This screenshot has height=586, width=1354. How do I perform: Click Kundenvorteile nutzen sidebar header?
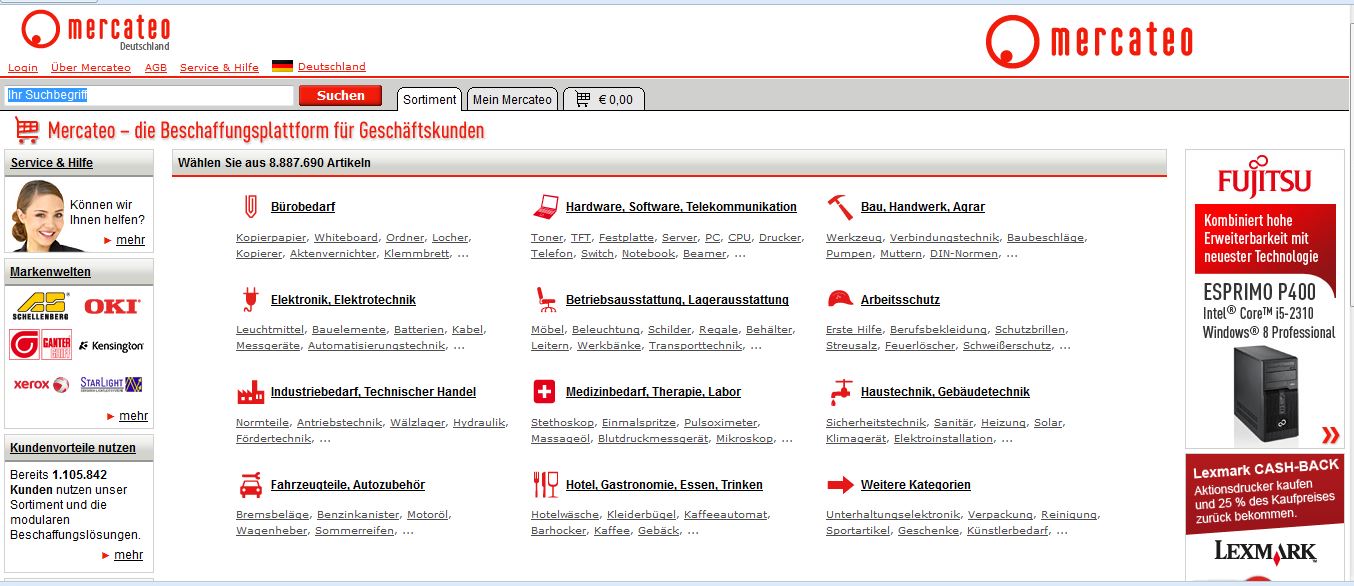pyautogui.click(x=73, y=447)
